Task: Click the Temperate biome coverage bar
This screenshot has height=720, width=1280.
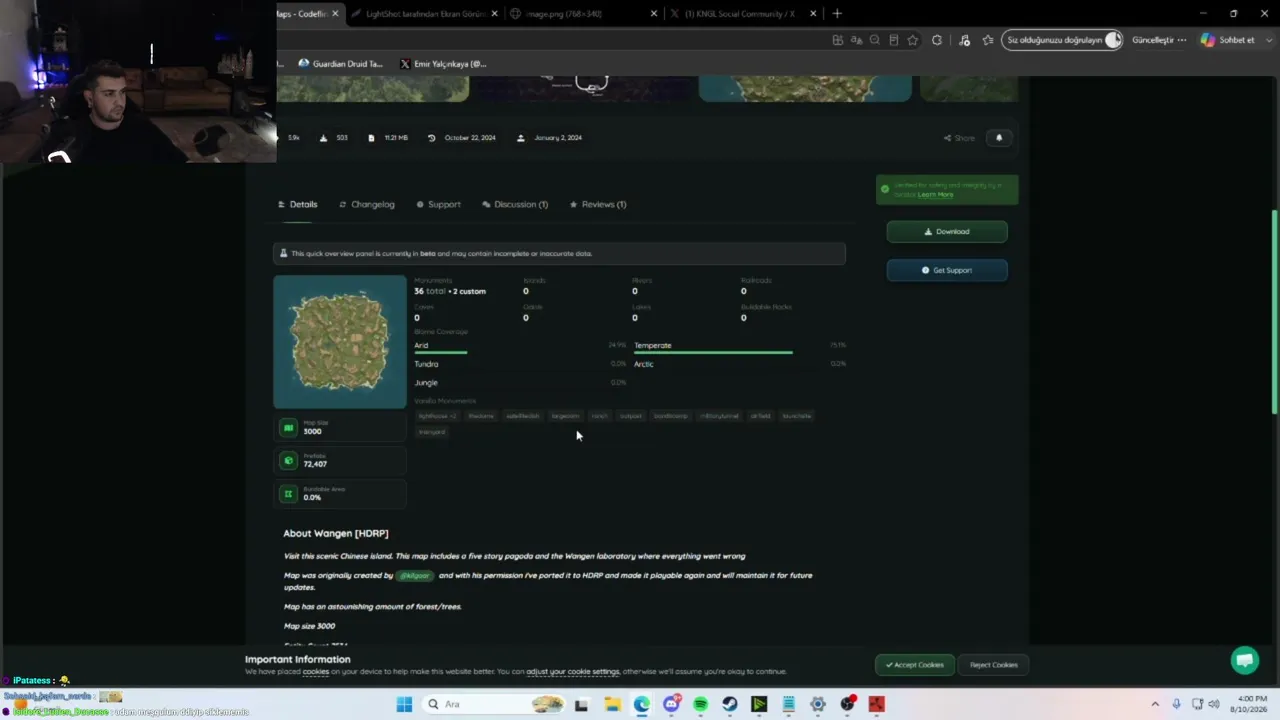Action: pyautogui.click(x=713, y=352)
